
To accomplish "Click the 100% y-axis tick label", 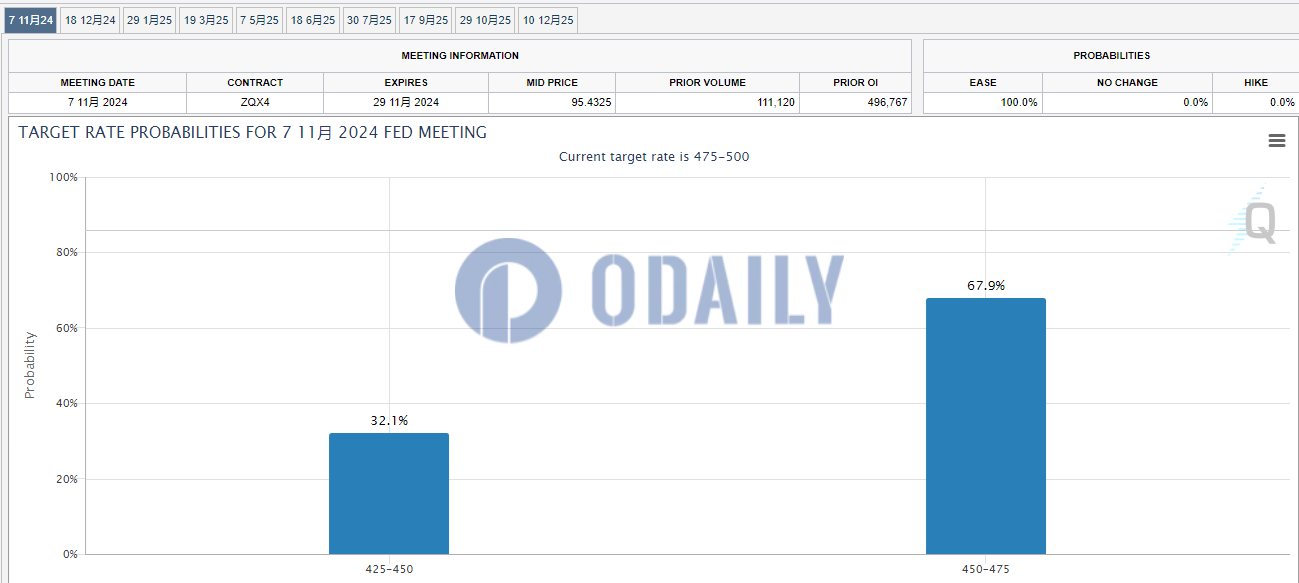I will pos(63,177).
